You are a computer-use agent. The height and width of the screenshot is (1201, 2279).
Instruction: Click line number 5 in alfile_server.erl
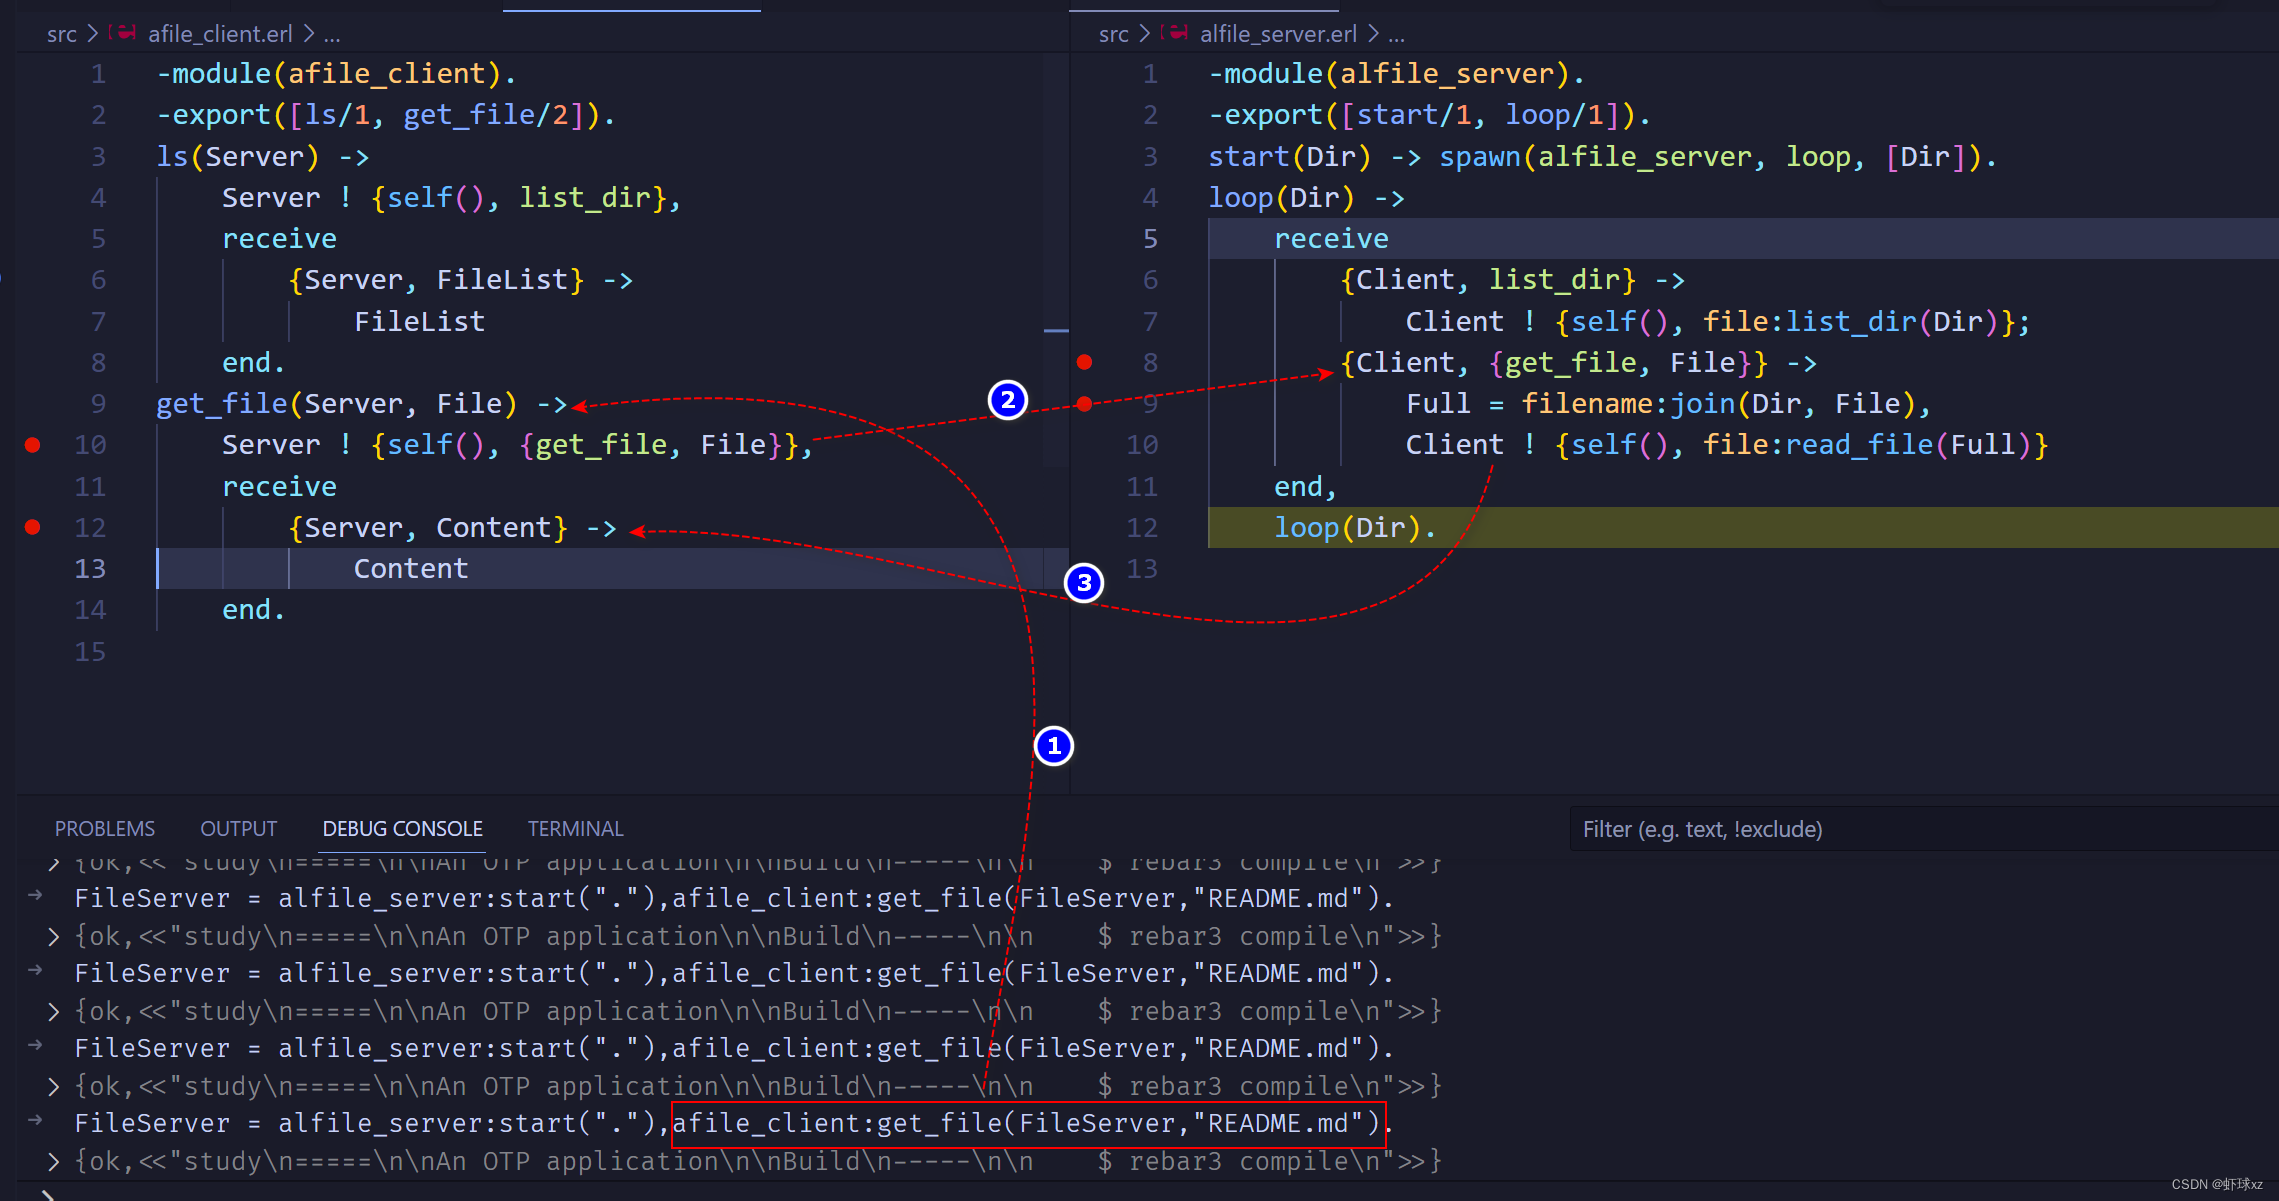tap(1150, 239)
